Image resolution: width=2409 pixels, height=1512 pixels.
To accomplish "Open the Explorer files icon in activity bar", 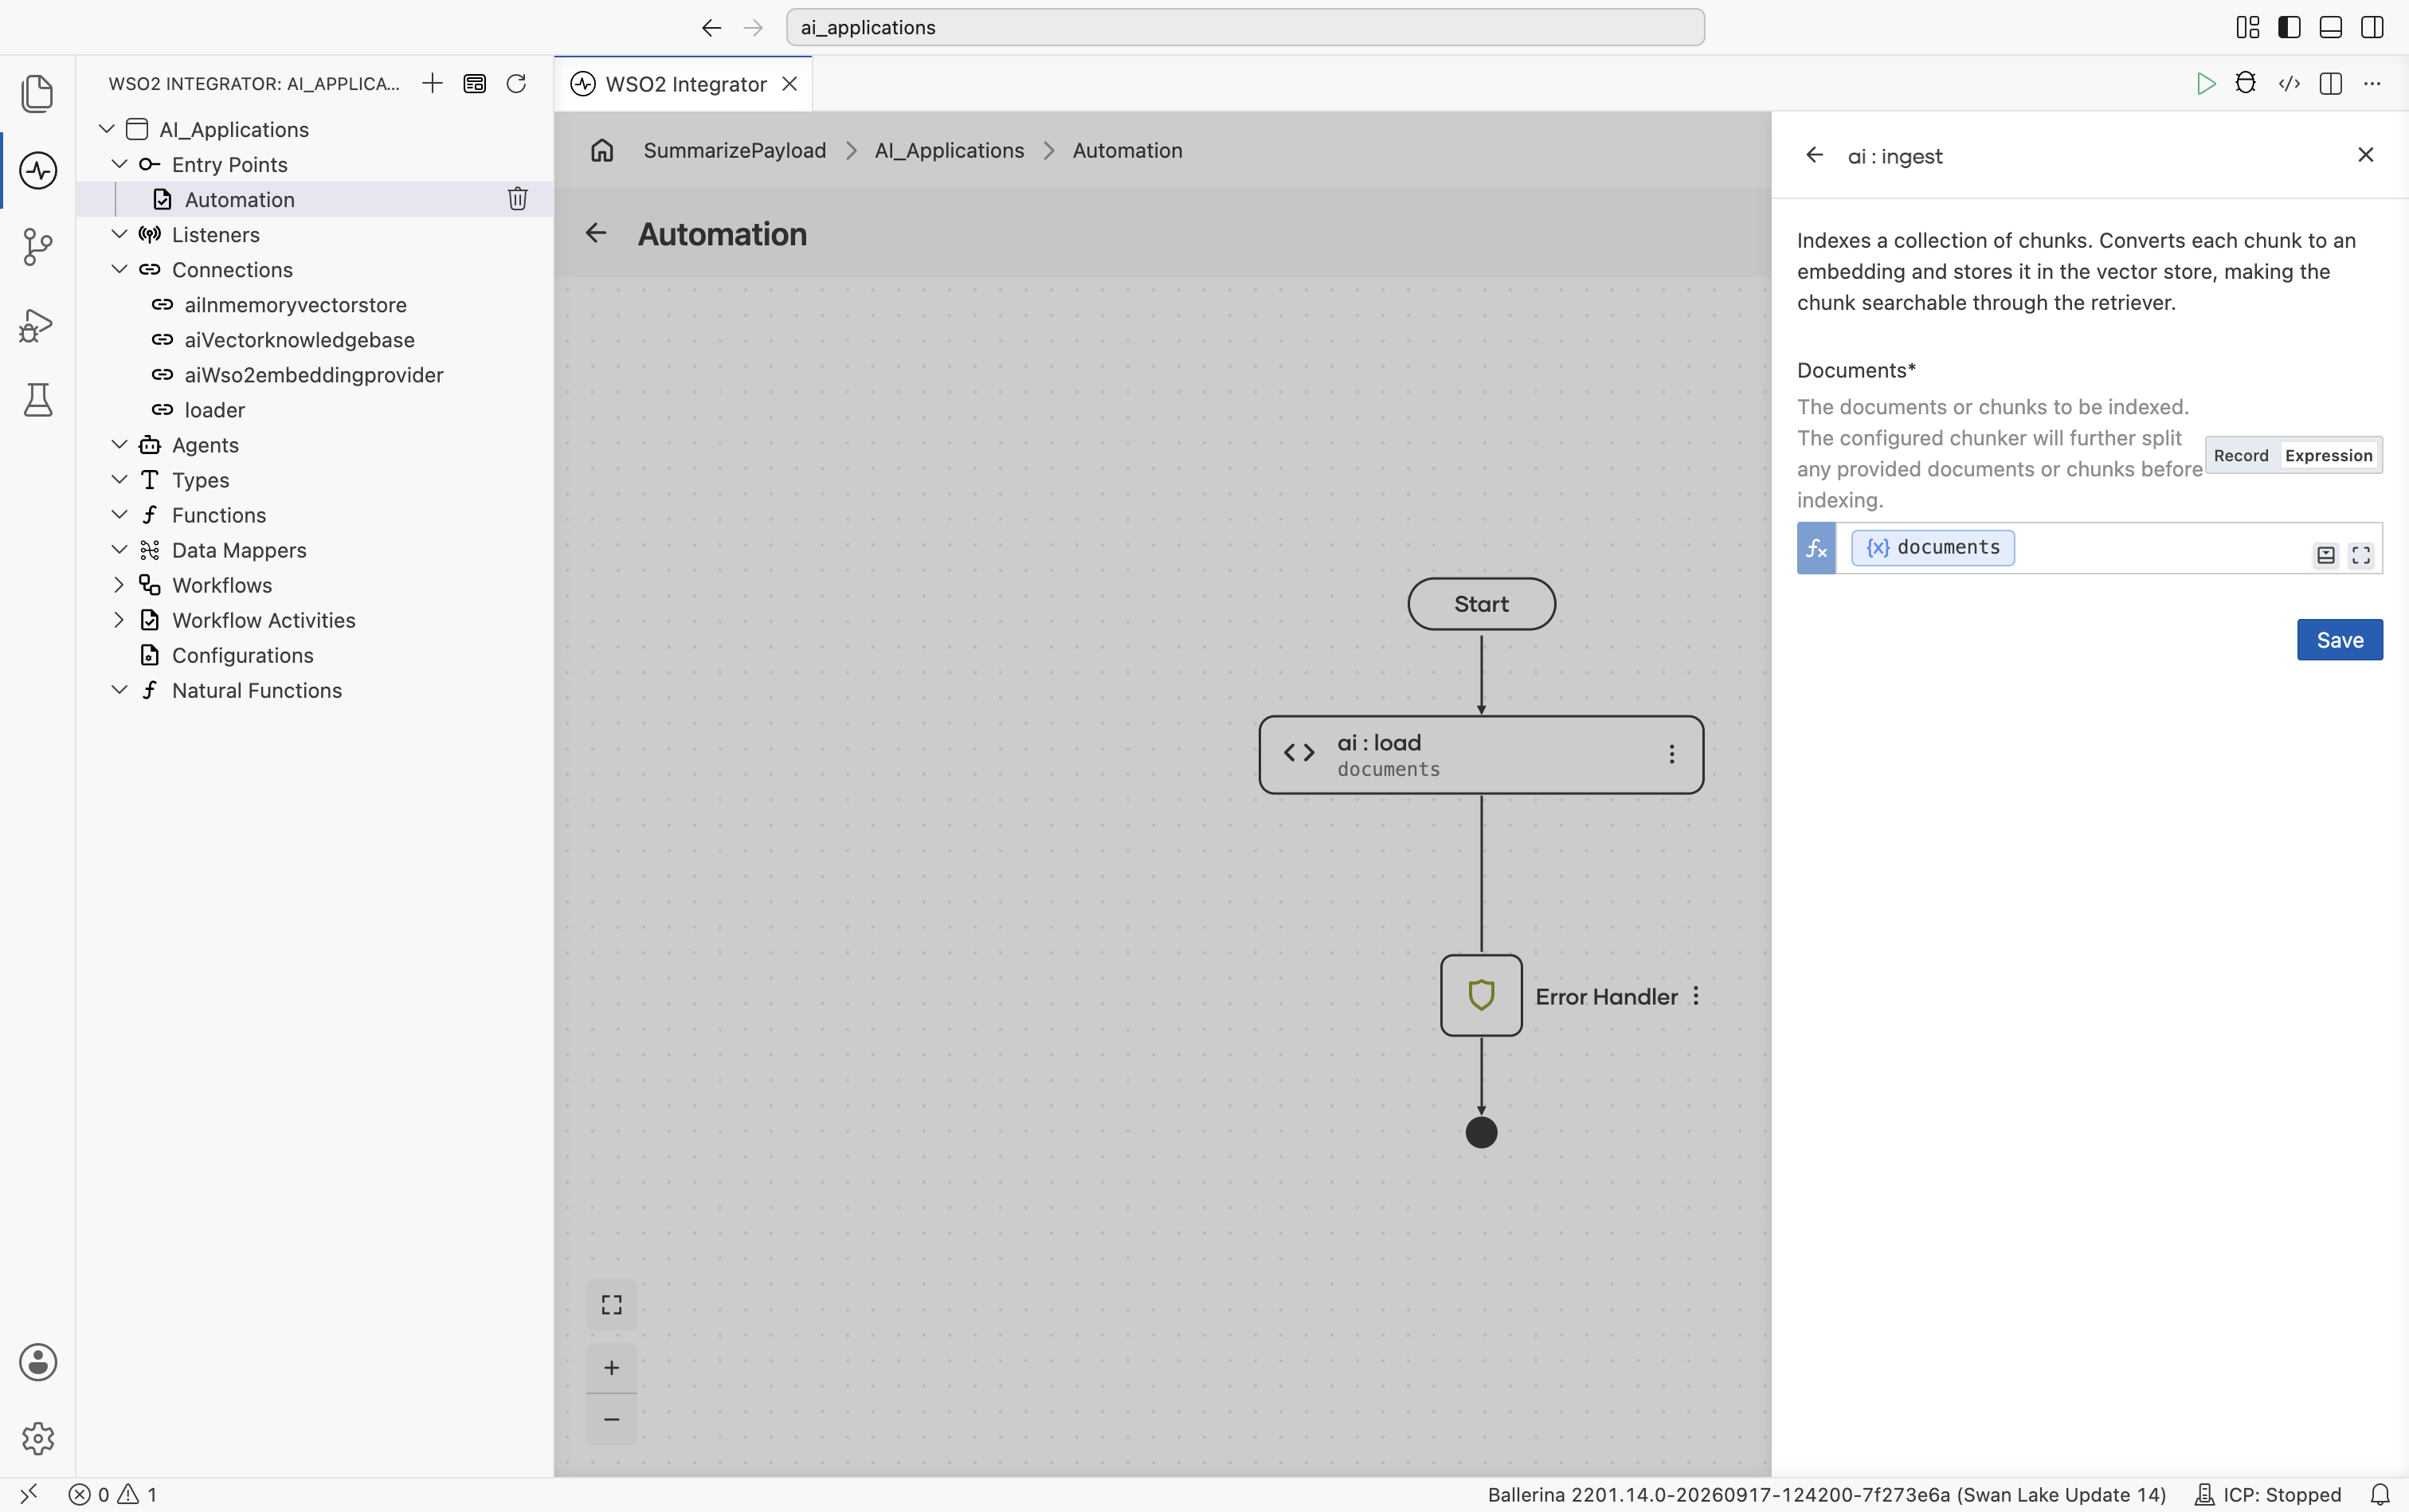I will (37, 93).
